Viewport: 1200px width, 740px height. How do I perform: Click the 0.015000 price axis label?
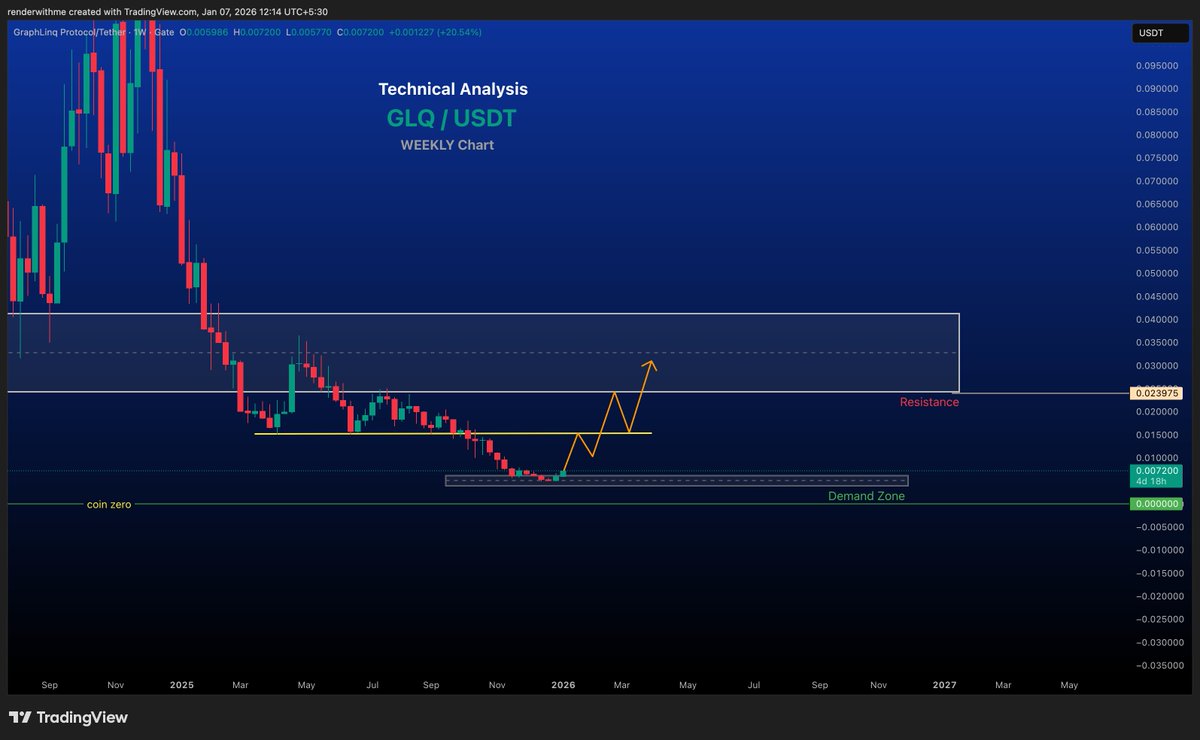tap(1156, 435)
